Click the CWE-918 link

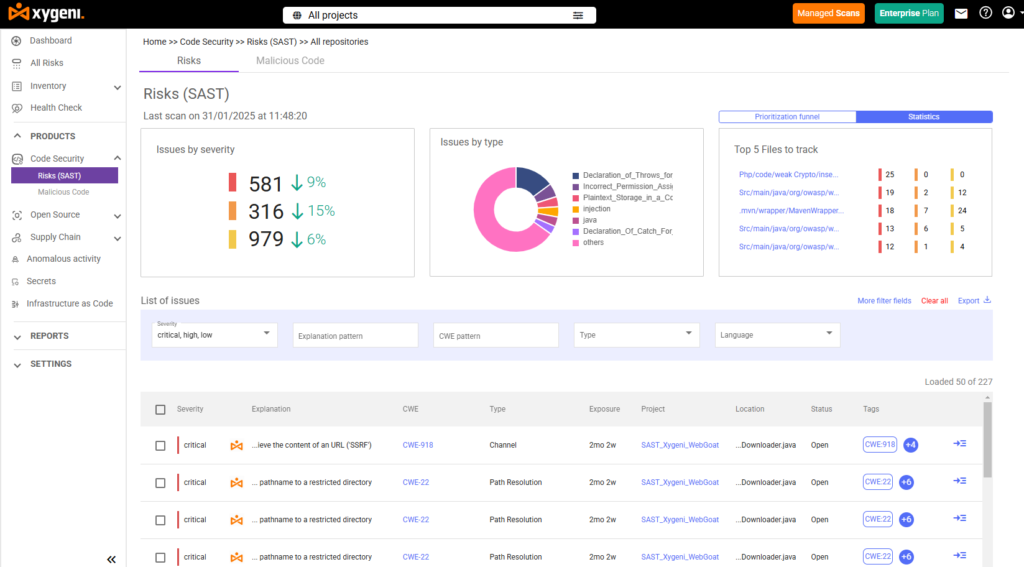click(418, 446)
